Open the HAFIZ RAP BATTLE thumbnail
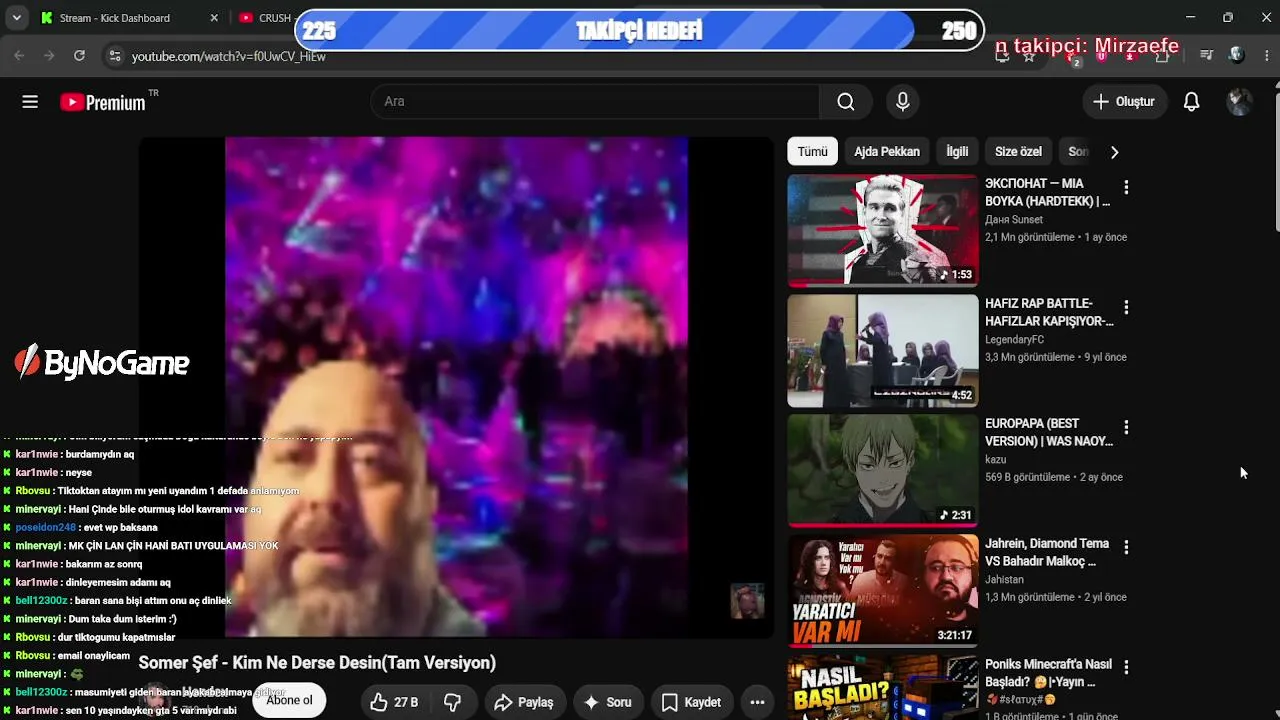This screenshot has width=1280, height=720. click(x=883, y=351)
